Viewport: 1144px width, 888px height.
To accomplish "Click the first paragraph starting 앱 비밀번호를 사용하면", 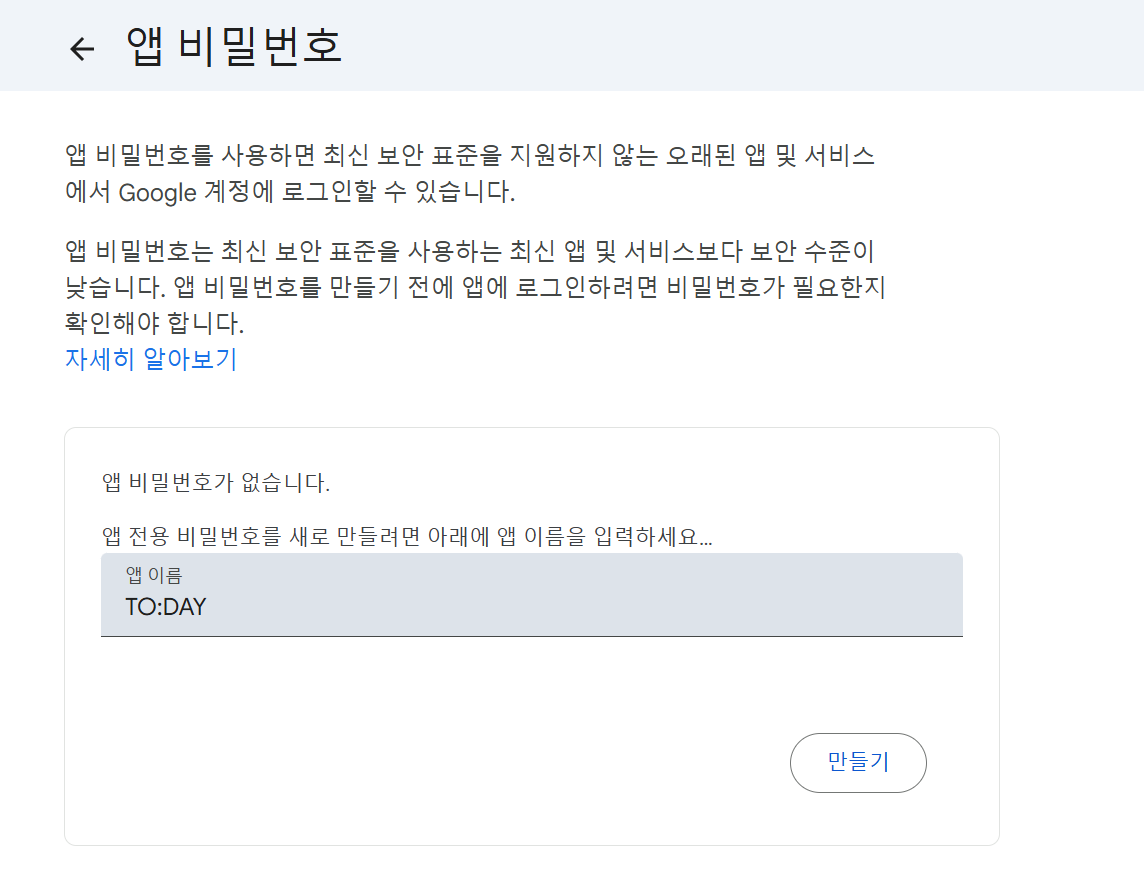I will pos(470,174).
